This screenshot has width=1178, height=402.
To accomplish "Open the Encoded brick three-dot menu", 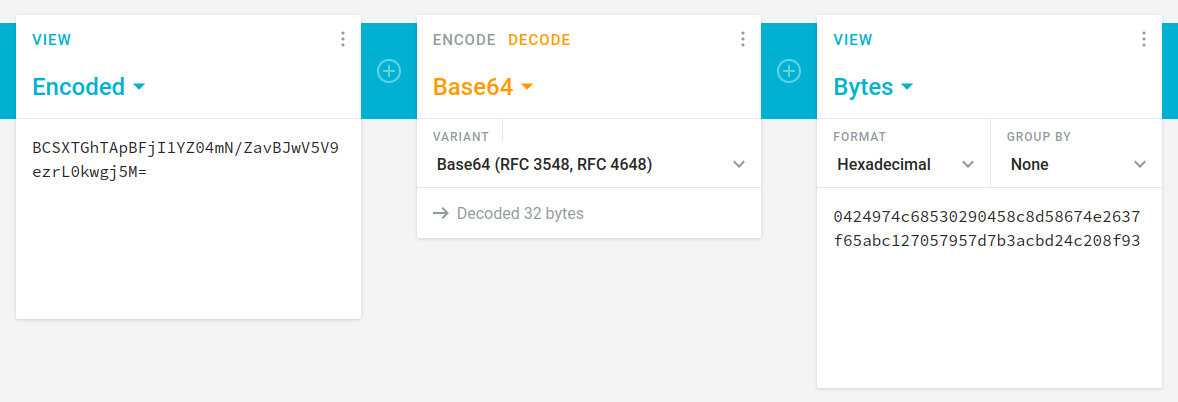I will click(343, 39).
